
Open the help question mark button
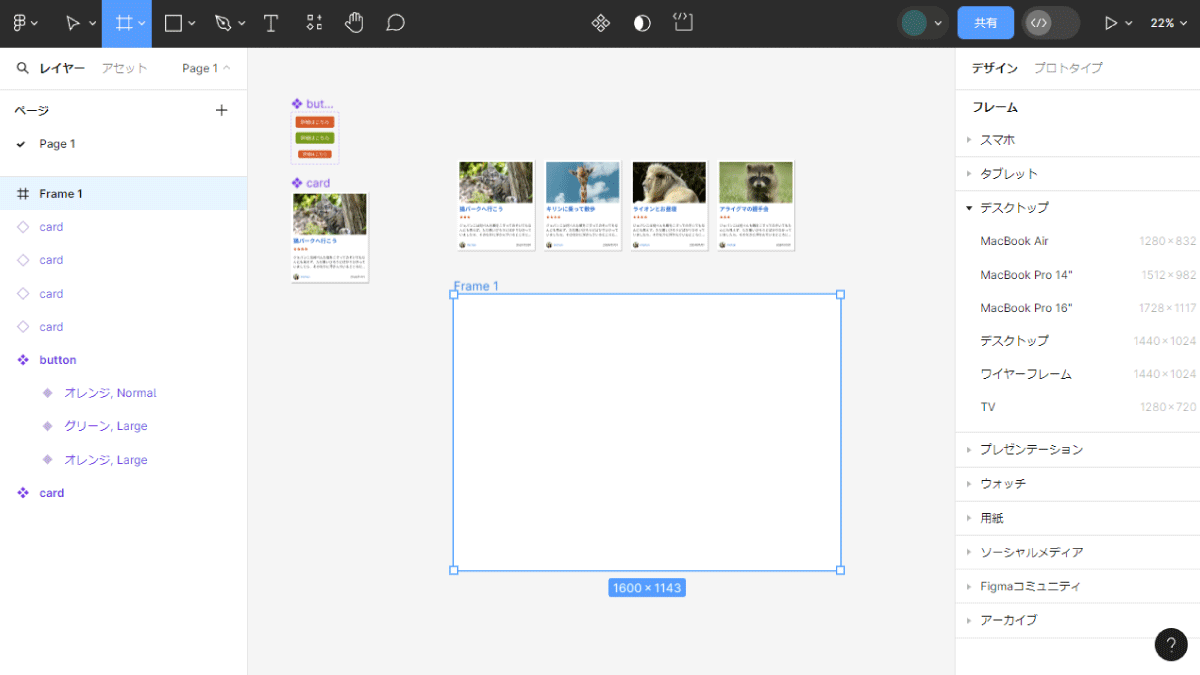click(1171, 644)
